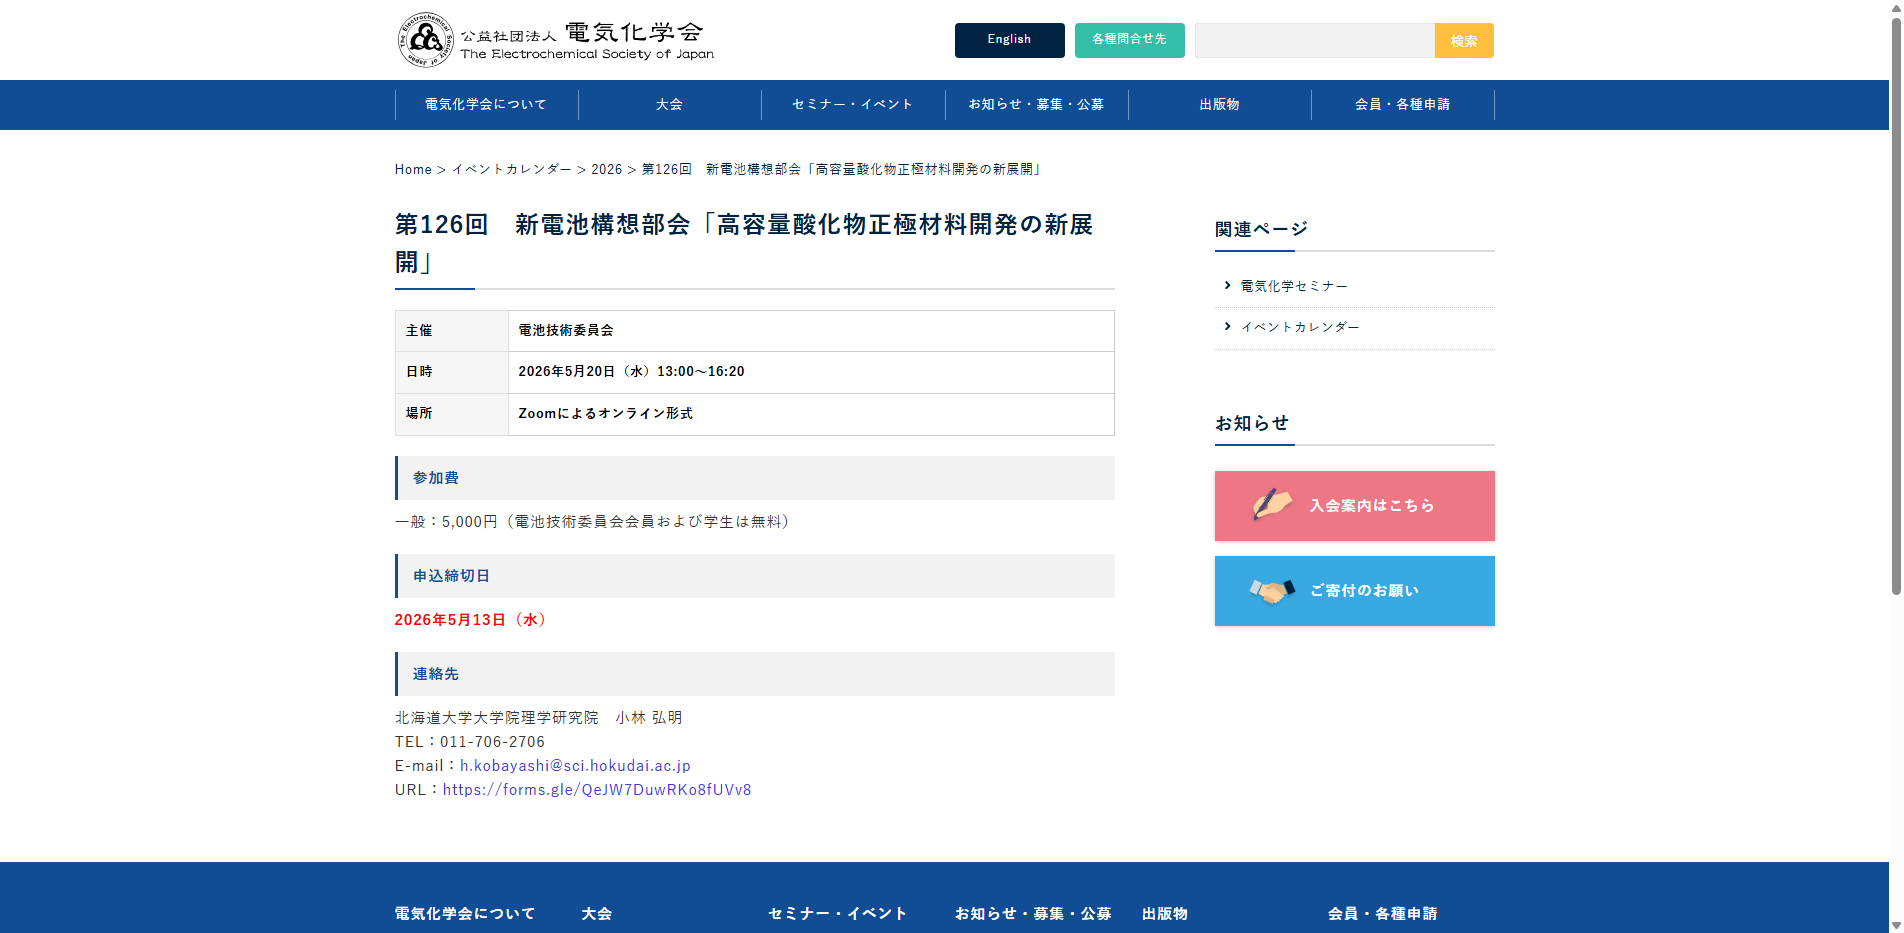The width and height of the screenshot is (1904, 933).
Task: Select 大会 in the main navigation
Action: tap(669, 105)
